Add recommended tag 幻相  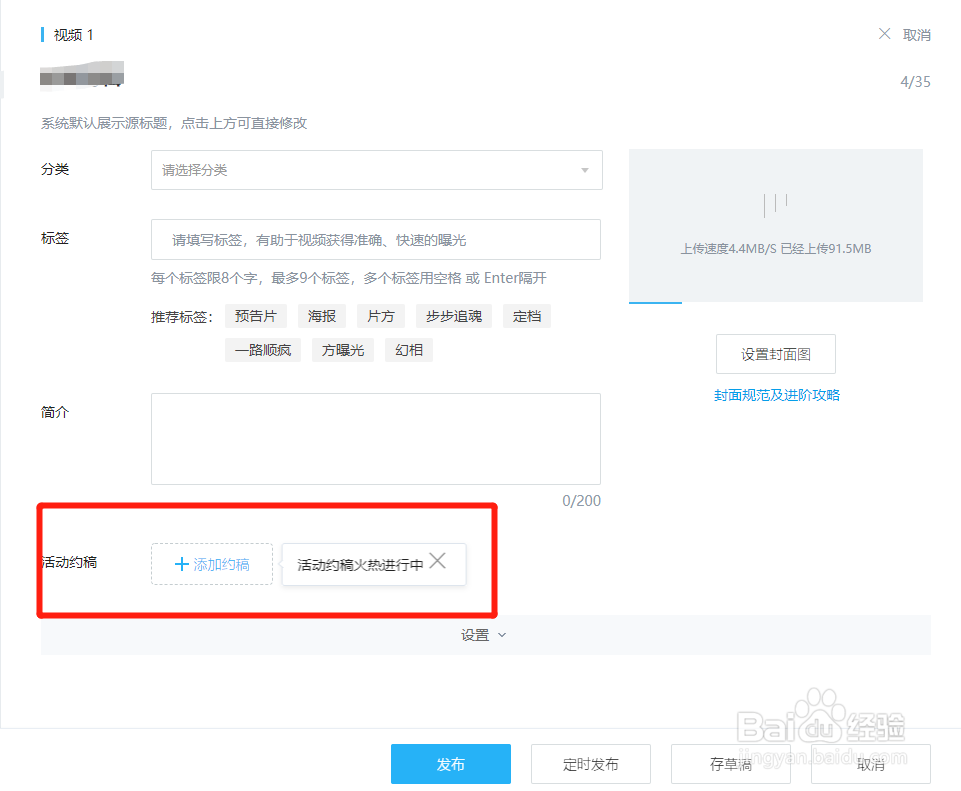(409, 350)
